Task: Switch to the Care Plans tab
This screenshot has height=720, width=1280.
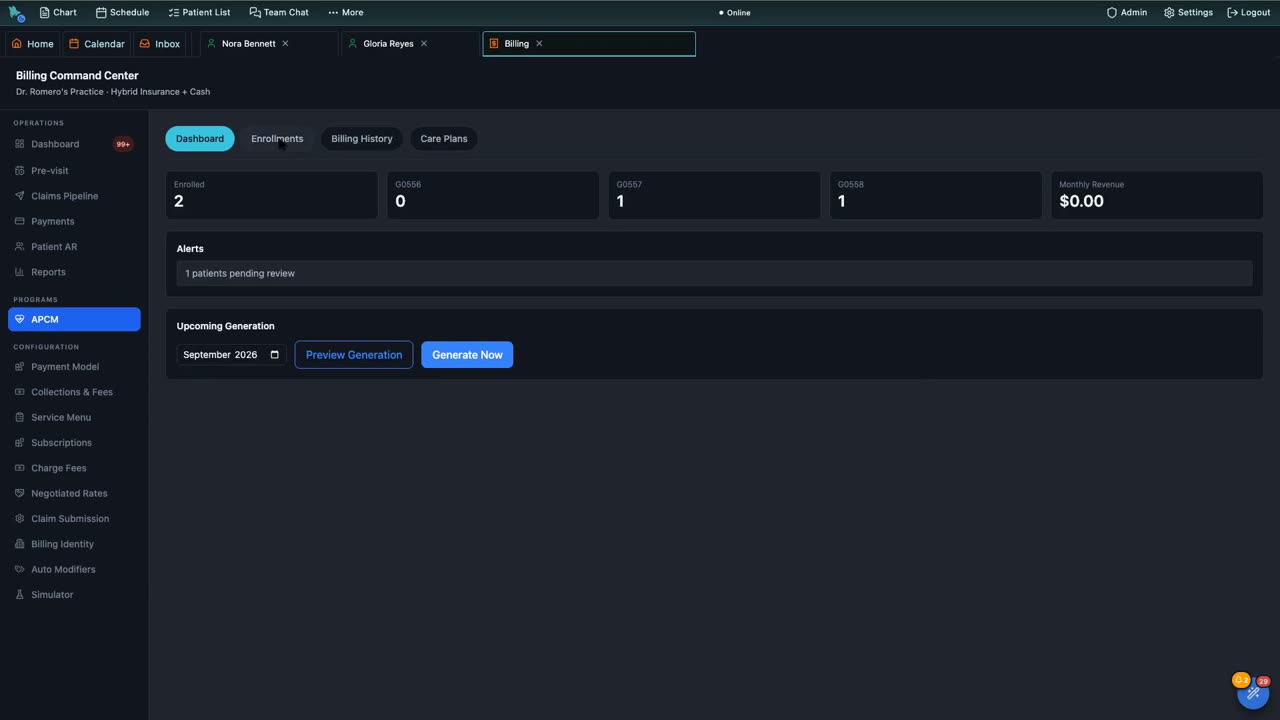Action: coord(444,139)
